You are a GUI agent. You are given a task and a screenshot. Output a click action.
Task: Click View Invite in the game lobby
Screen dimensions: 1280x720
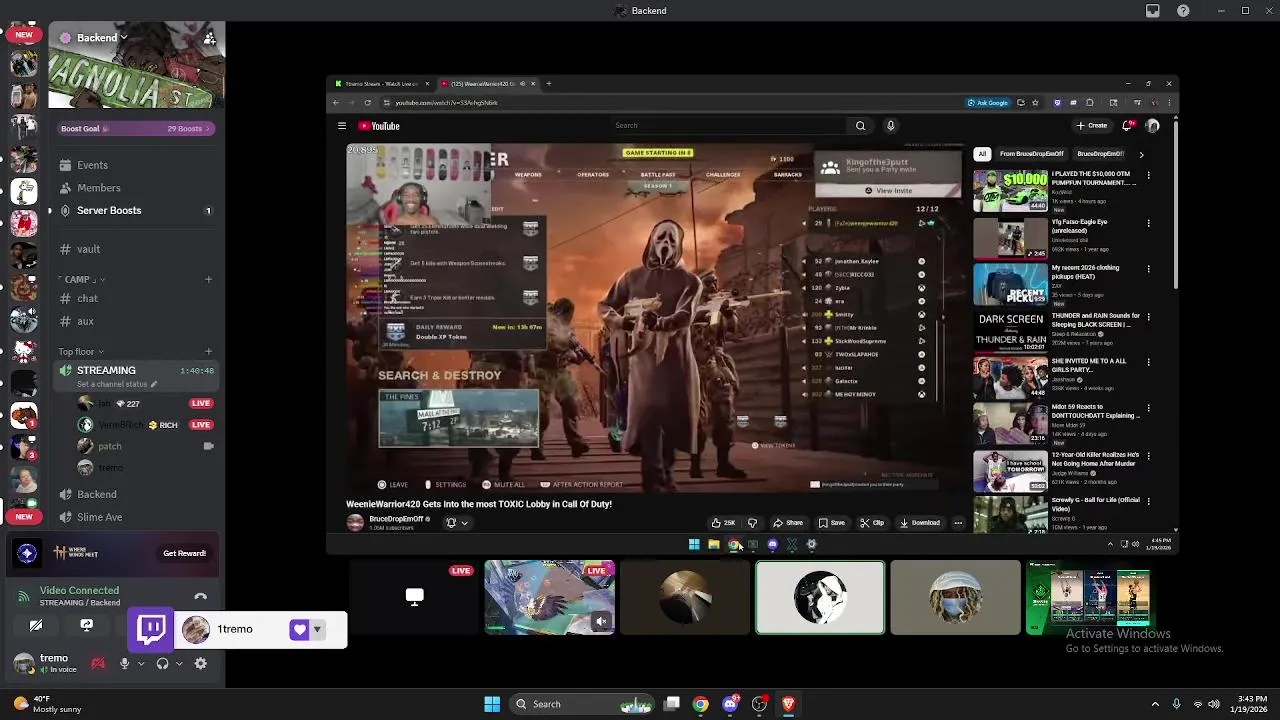pyautogui.click(x=888, y=190)
